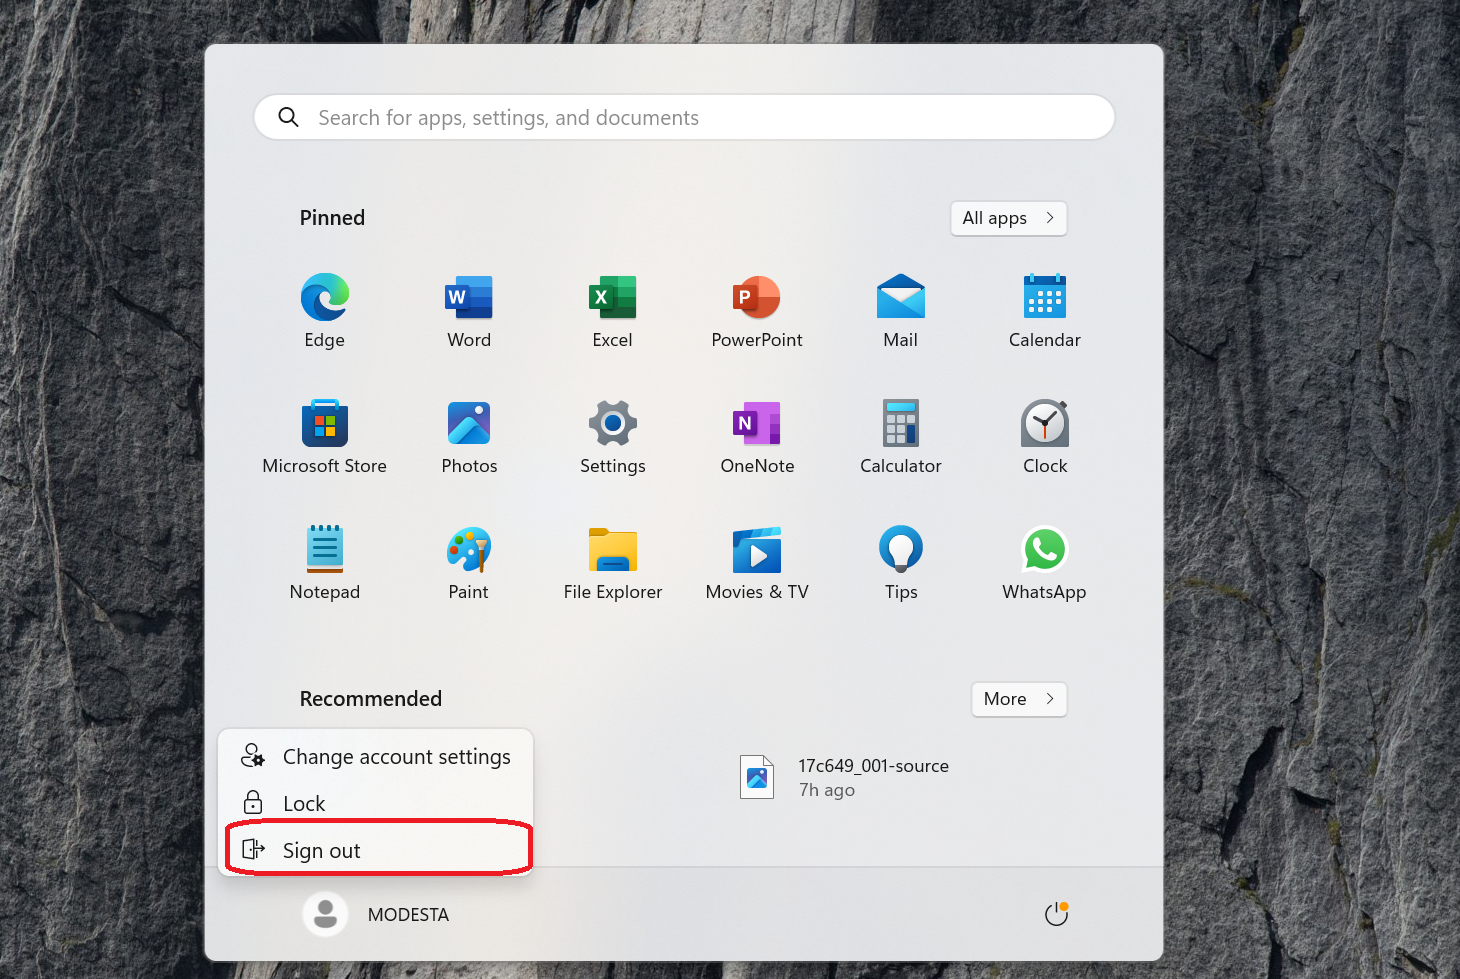Viewport: 1460px width, 979px height.
Task: Start WhatsApp
Action: click(x=1044, y=562)
